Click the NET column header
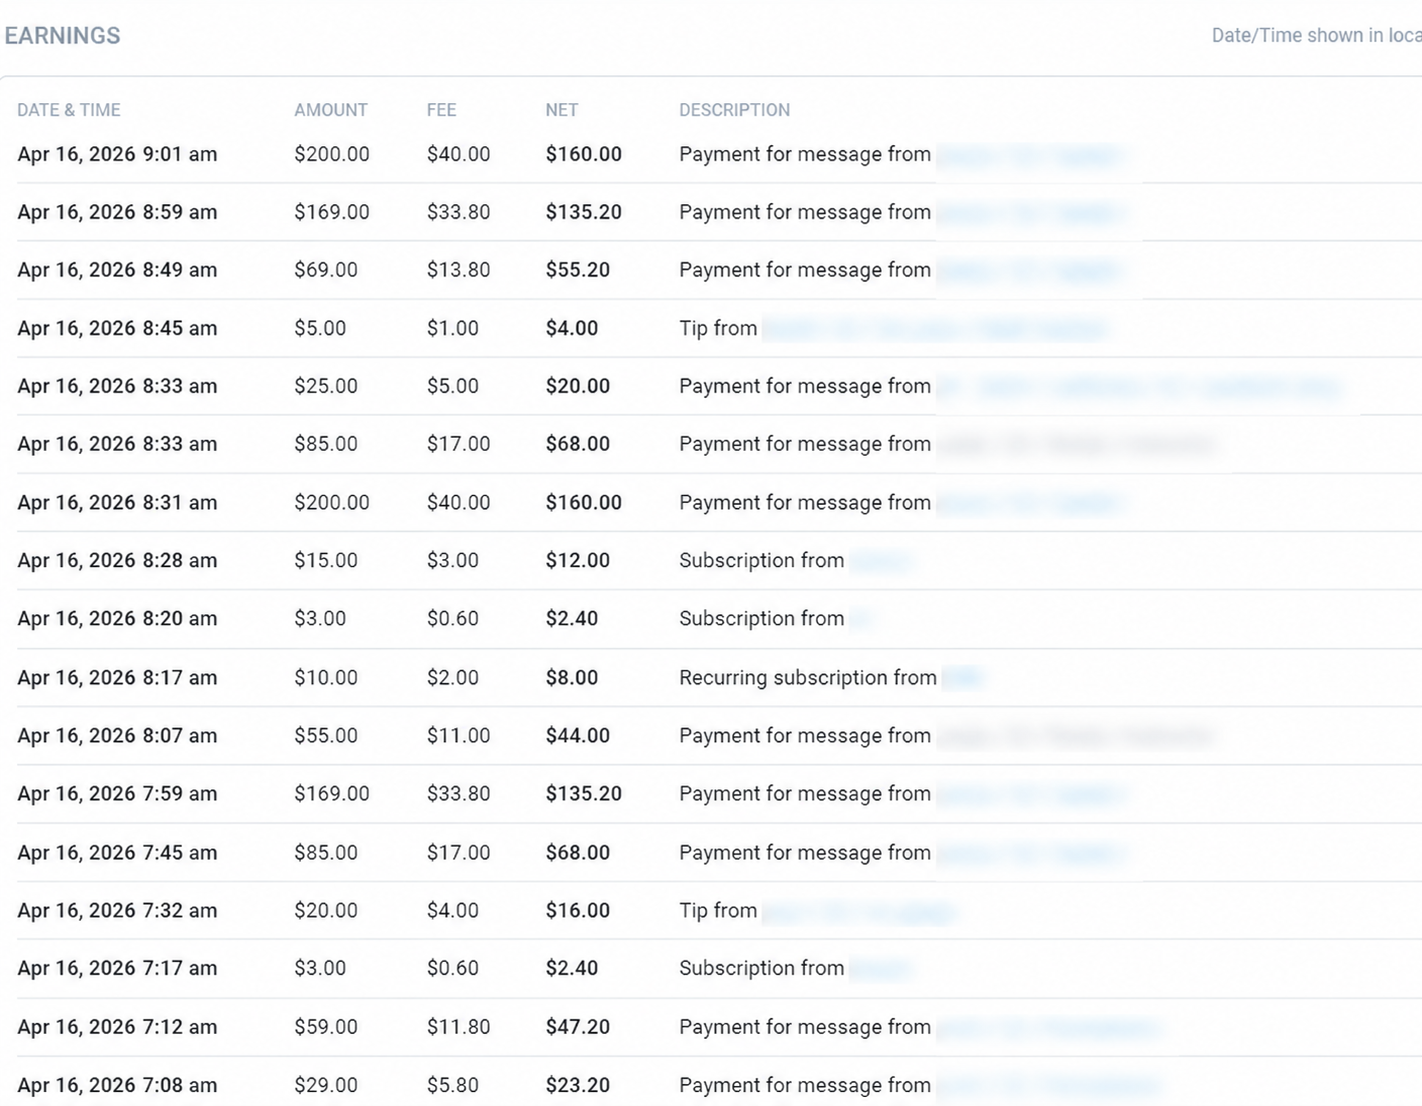 562,110
